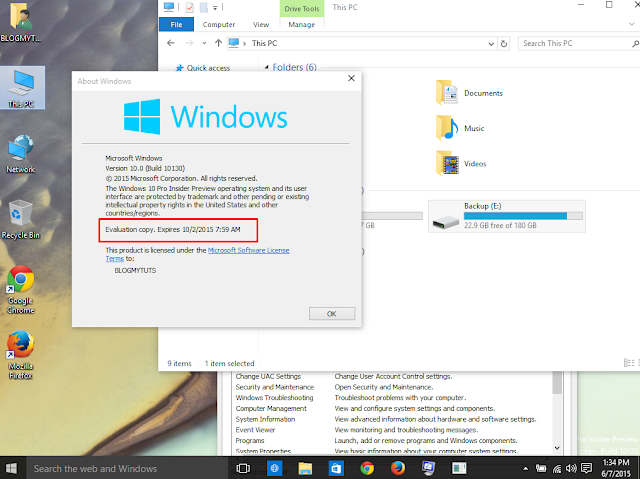Open the recent locations dropdown arrow
The height and width of the screenshot is (479, 640).
(204, 43)
